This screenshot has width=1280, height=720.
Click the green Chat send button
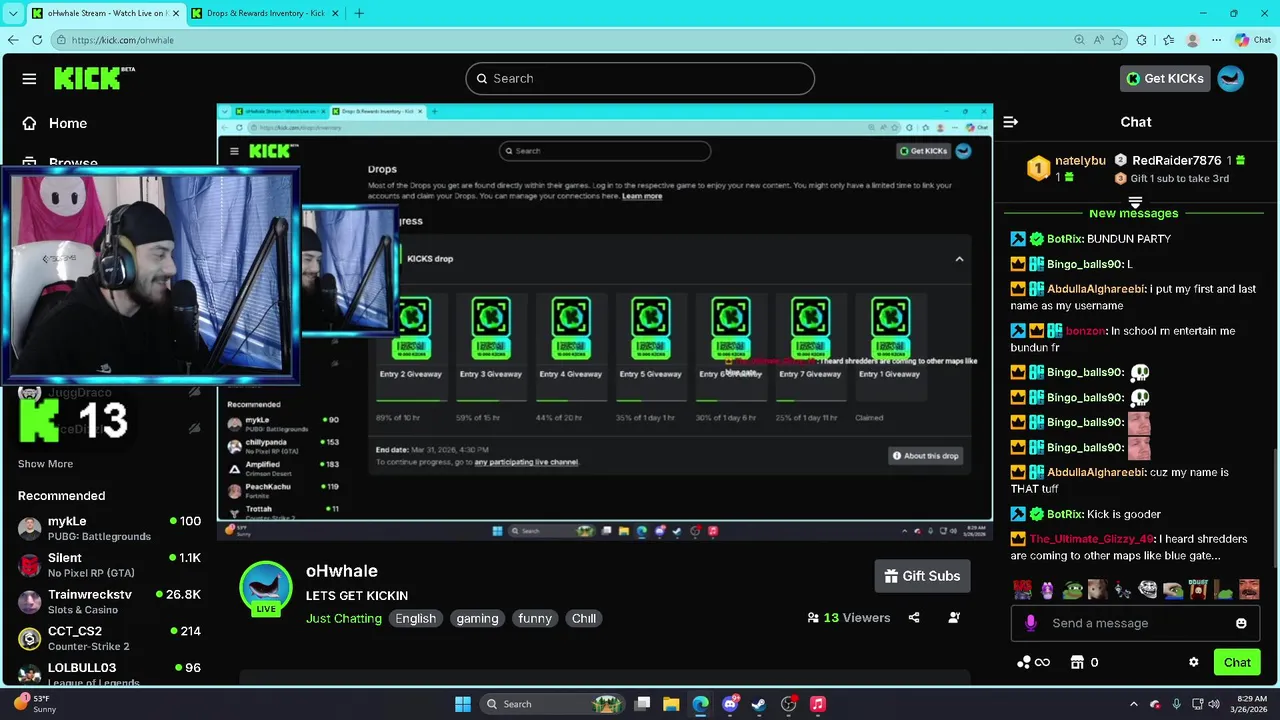click(x=1237, y=662)
